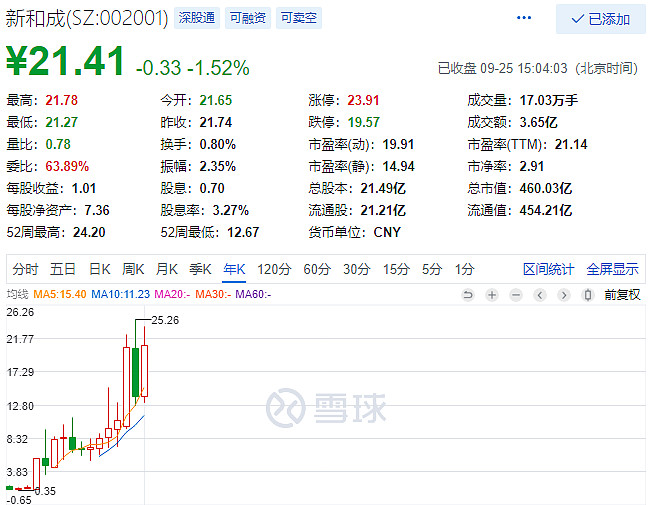Click the MA20:- indicator label
662x505 pixels.
click(x=172, y=294)
